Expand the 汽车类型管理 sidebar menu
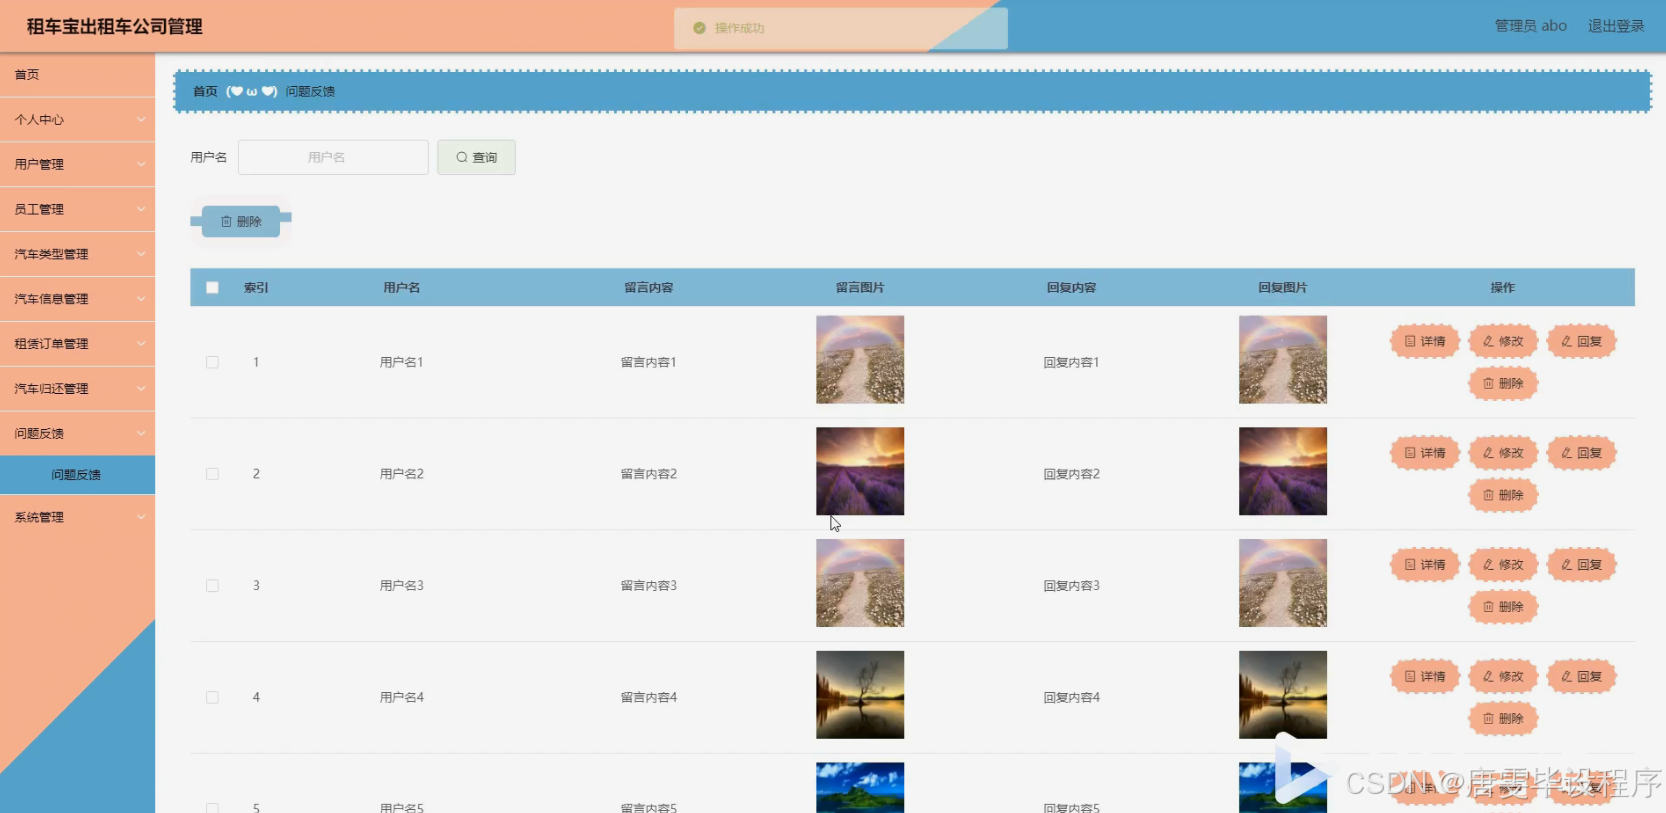 pos(77,255)
